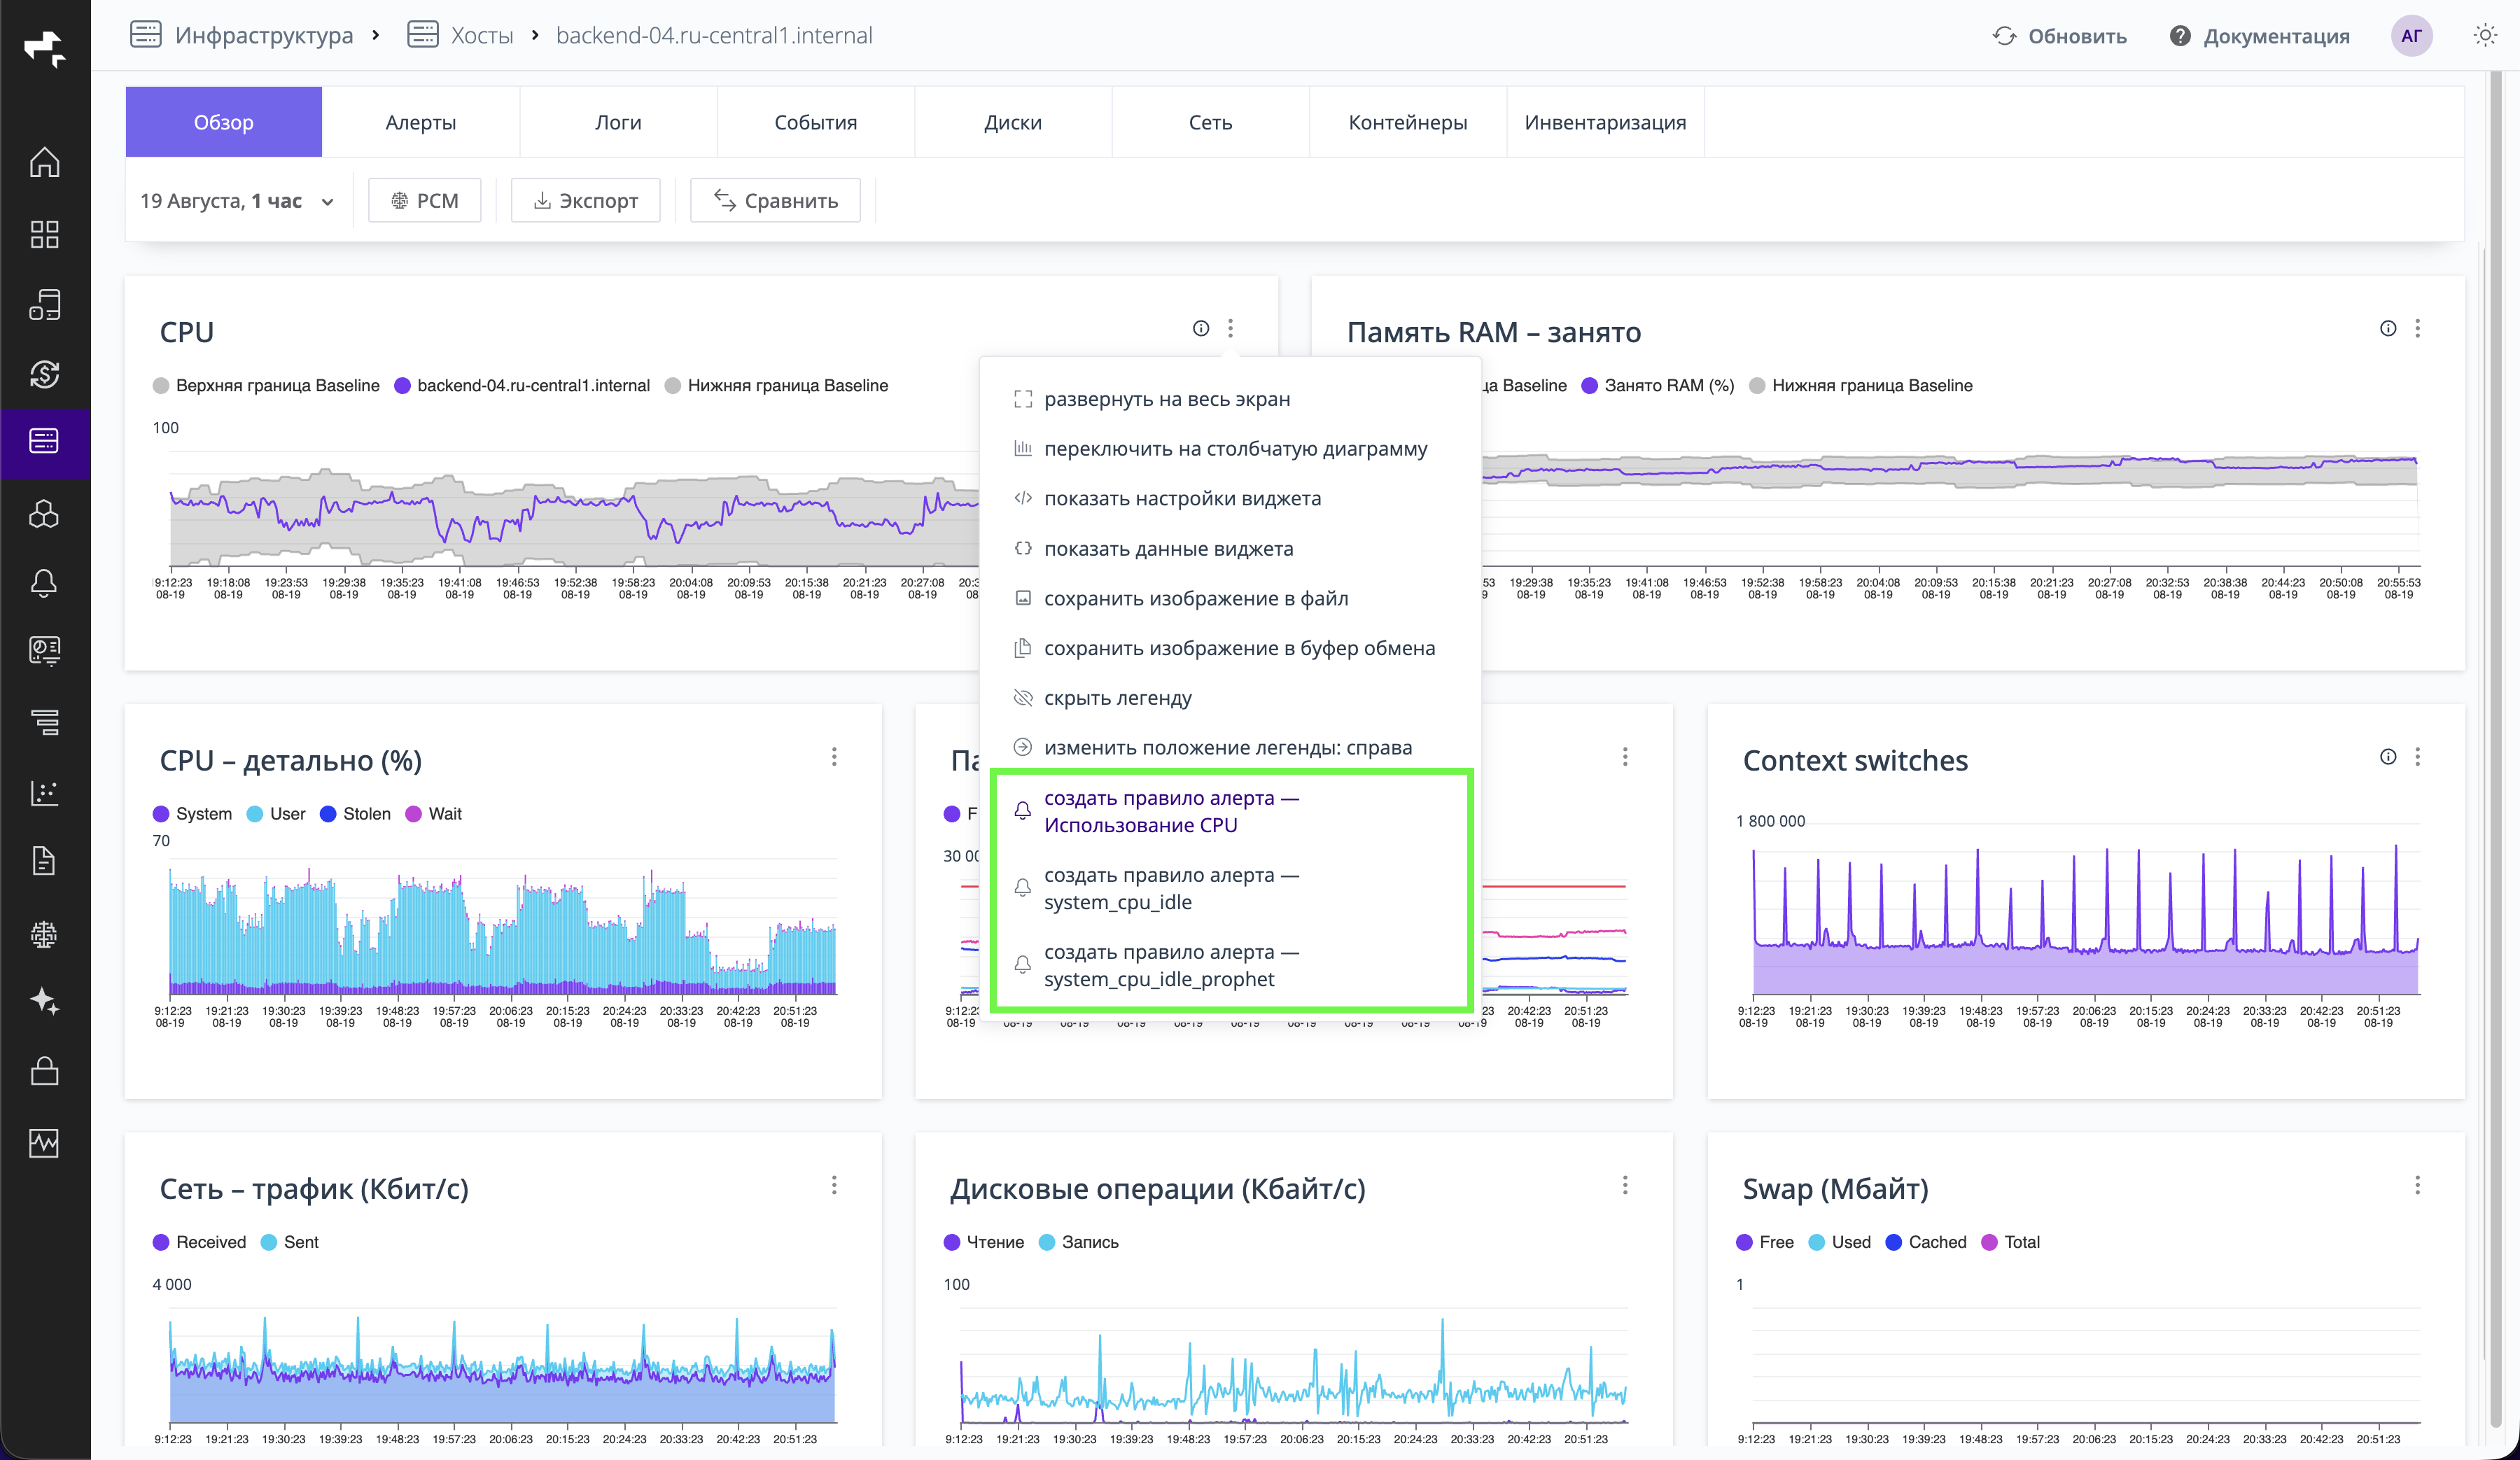Click the stacked lines icon in the sidebar
The width and height of the screenshot is (2520, 1460).
[44, 721]
